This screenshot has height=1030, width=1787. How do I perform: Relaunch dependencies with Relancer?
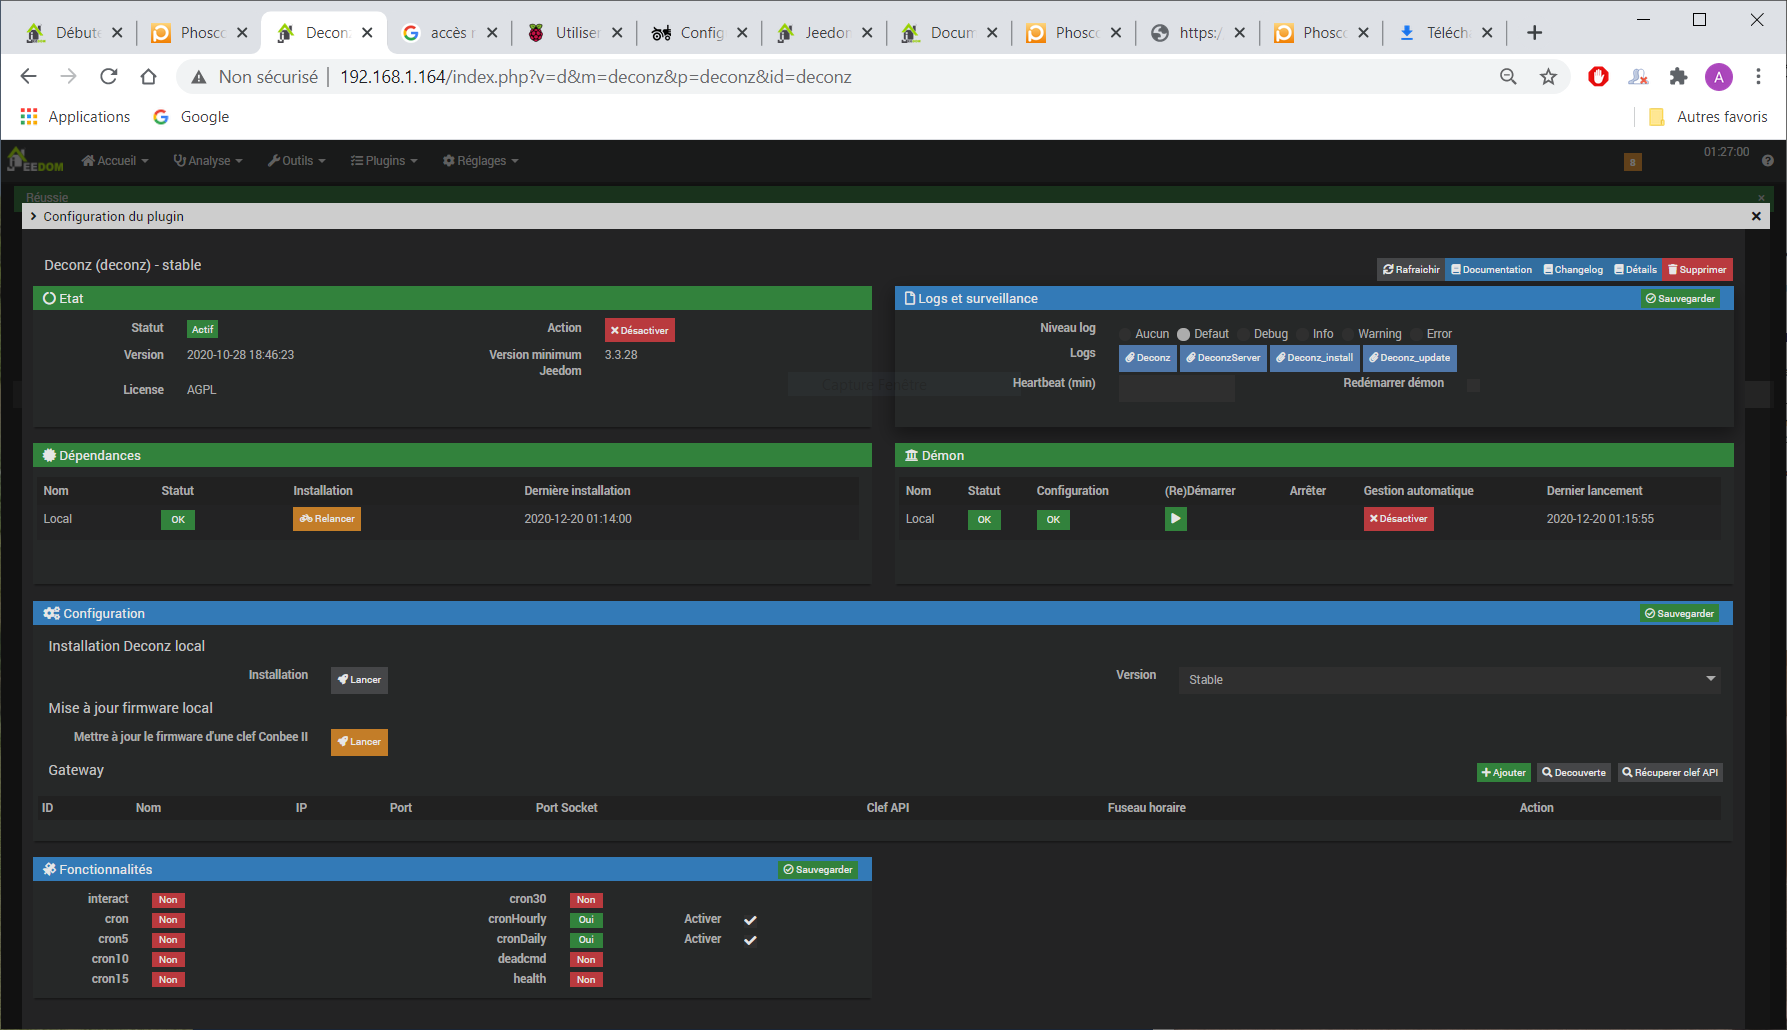pos(327,519)
